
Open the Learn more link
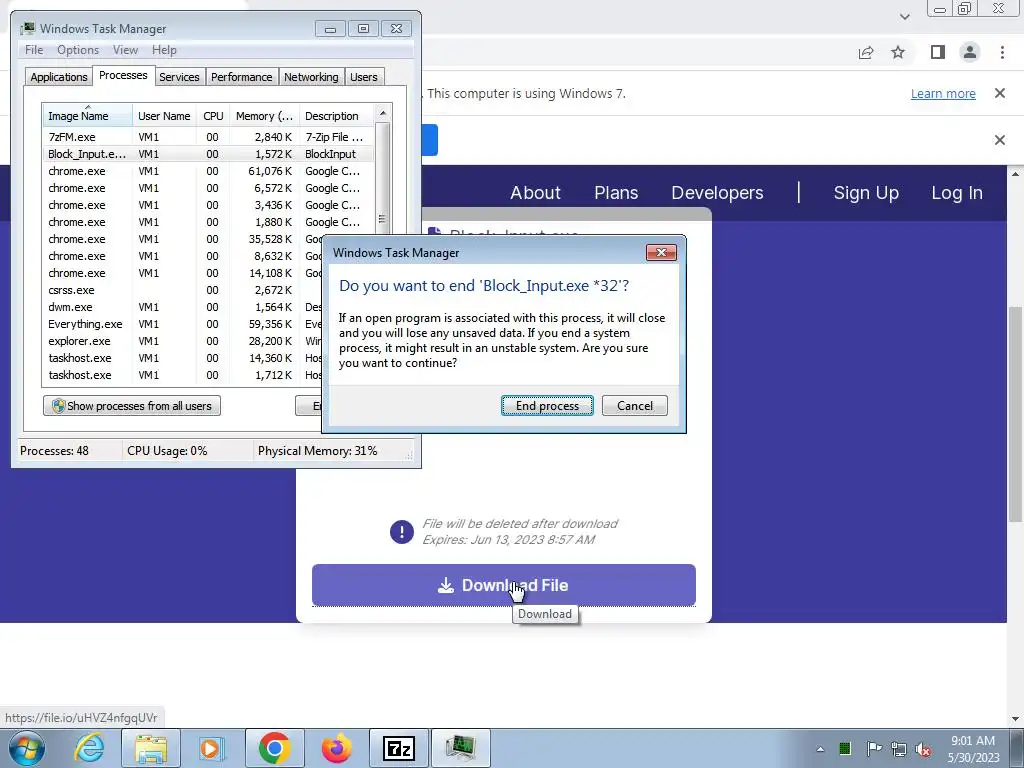[x=943, y=93]
